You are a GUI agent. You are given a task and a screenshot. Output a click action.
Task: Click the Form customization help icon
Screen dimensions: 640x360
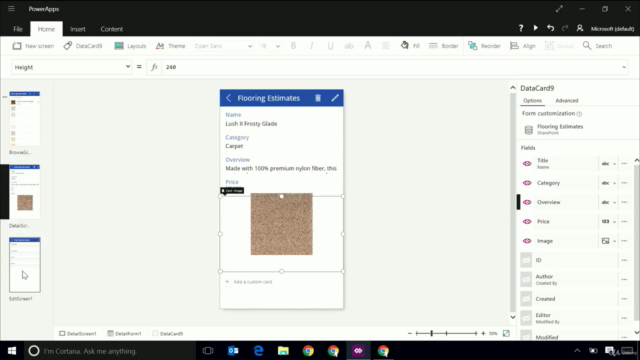(579, 114)
